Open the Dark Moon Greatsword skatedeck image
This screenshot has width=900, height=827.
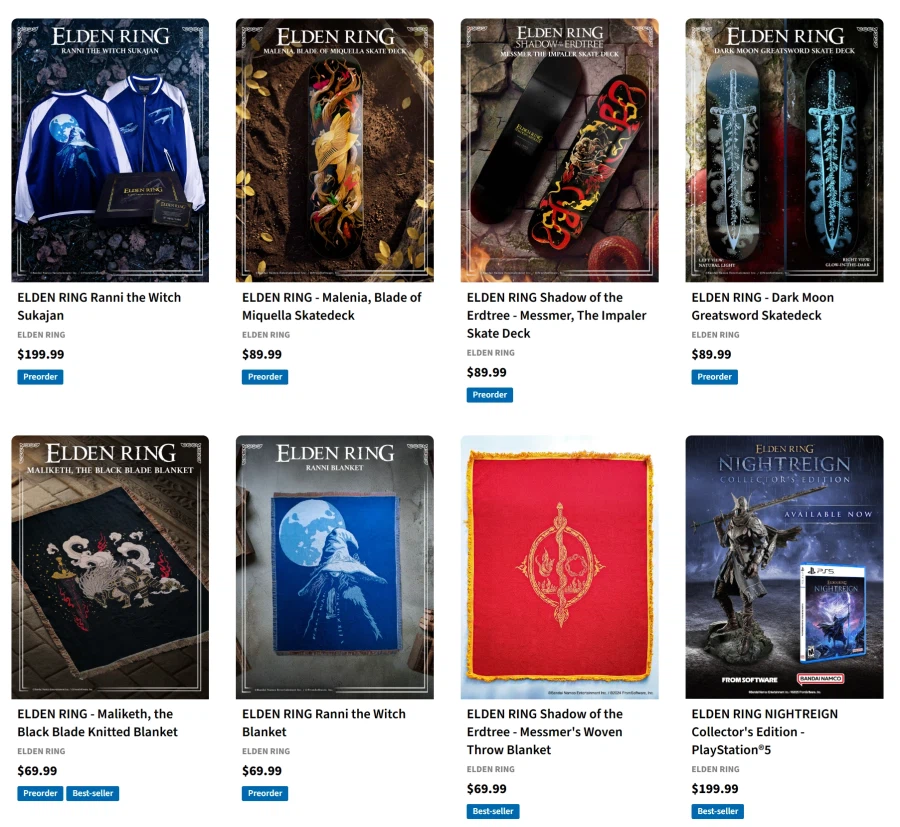pos(785,150)
